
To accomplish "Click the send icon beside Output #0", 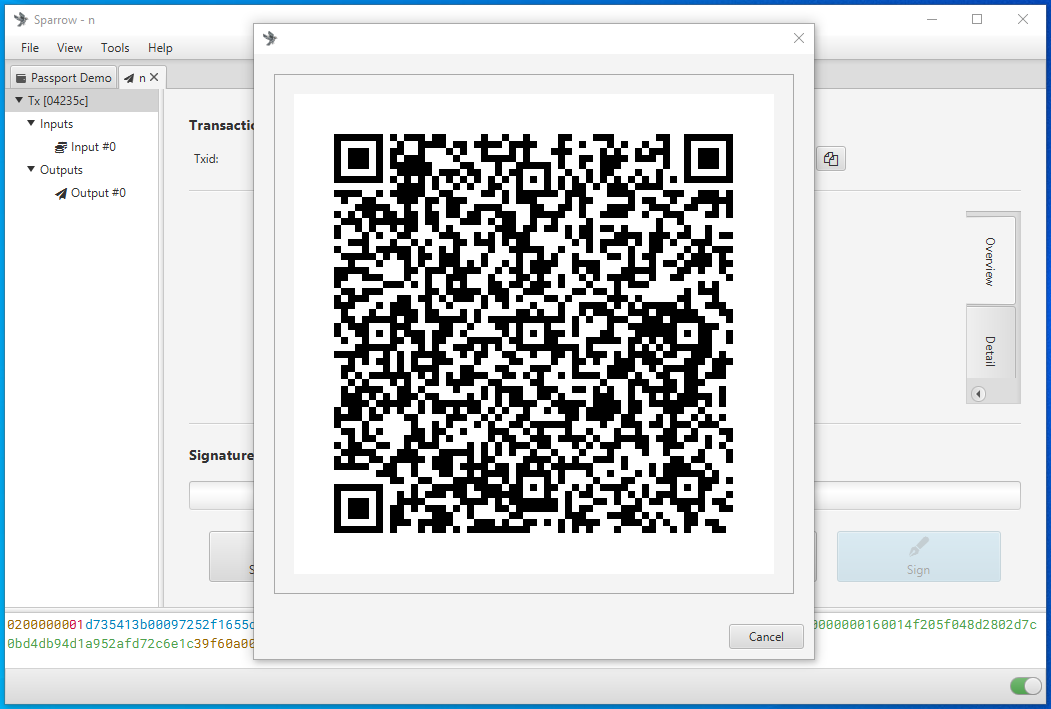I will 61,194.
